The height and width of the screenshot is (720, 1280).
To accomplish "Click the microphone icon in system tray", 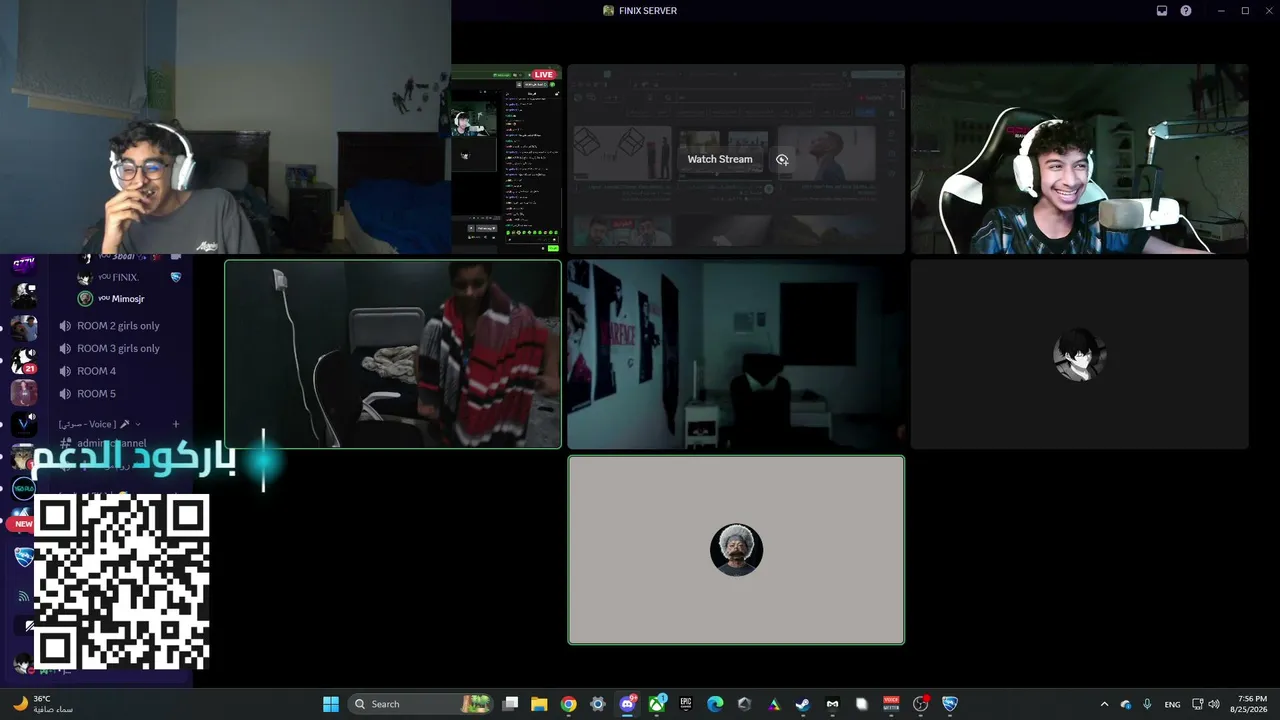I will click(1147, 704).
